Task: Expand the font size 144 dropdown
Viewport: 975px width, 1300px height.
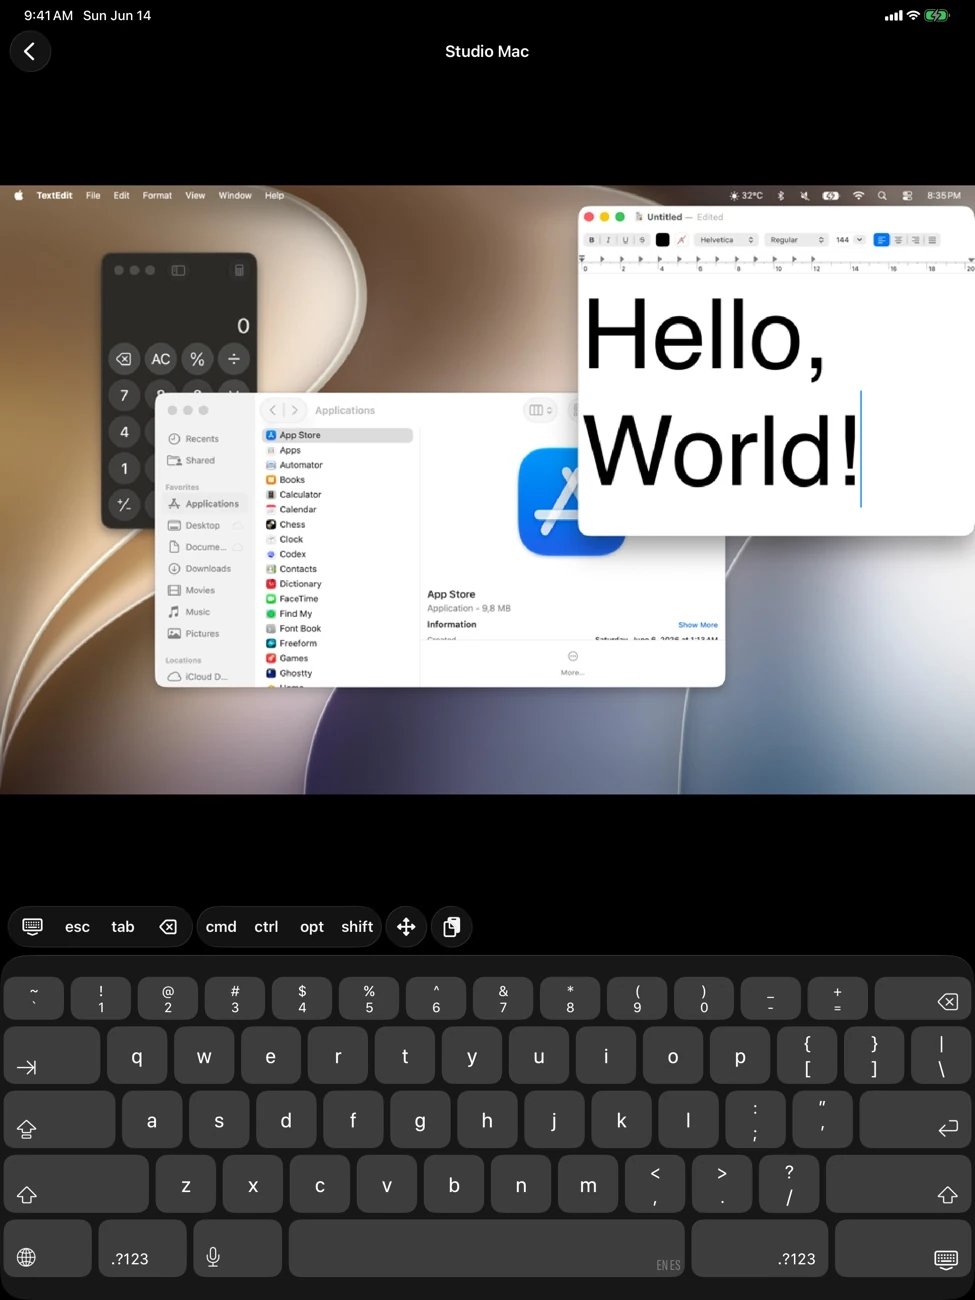Action: click(859, 240)
